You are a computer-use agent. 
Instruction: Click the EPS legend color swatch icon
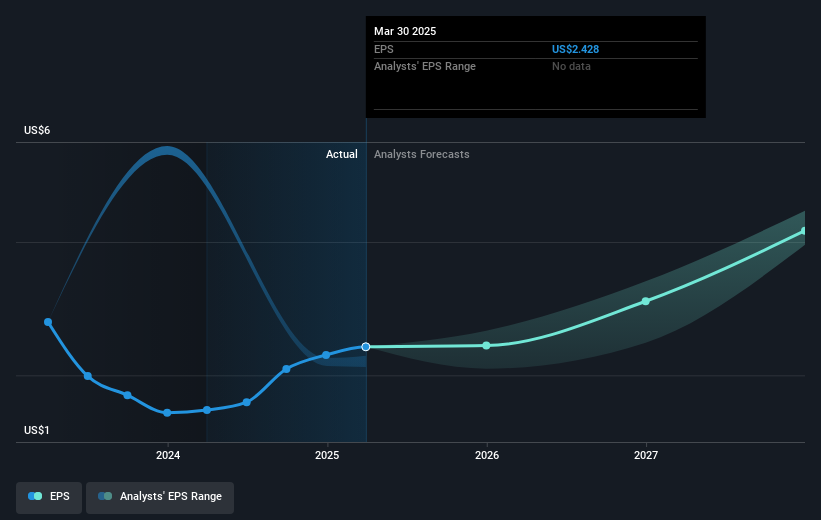(x=35, y=496)
